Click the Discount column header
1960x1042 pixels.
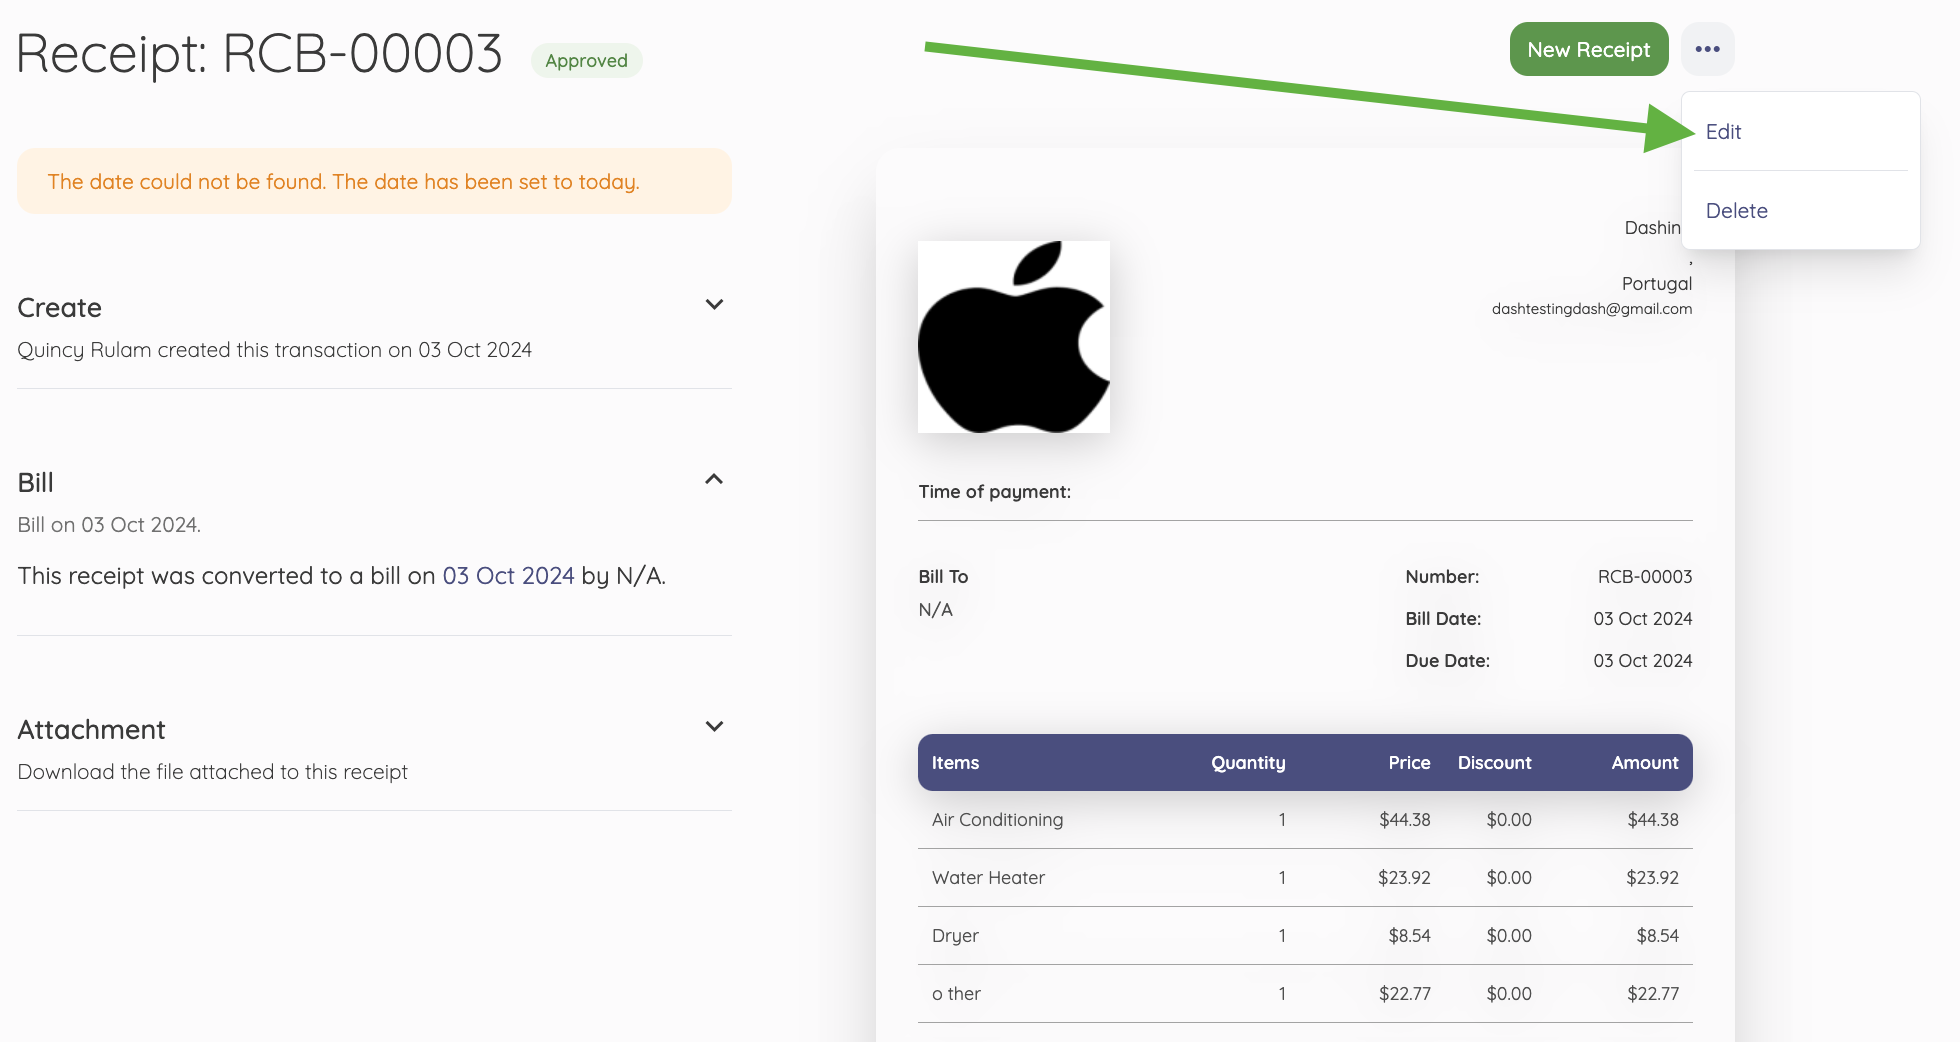click(1494, 763)
